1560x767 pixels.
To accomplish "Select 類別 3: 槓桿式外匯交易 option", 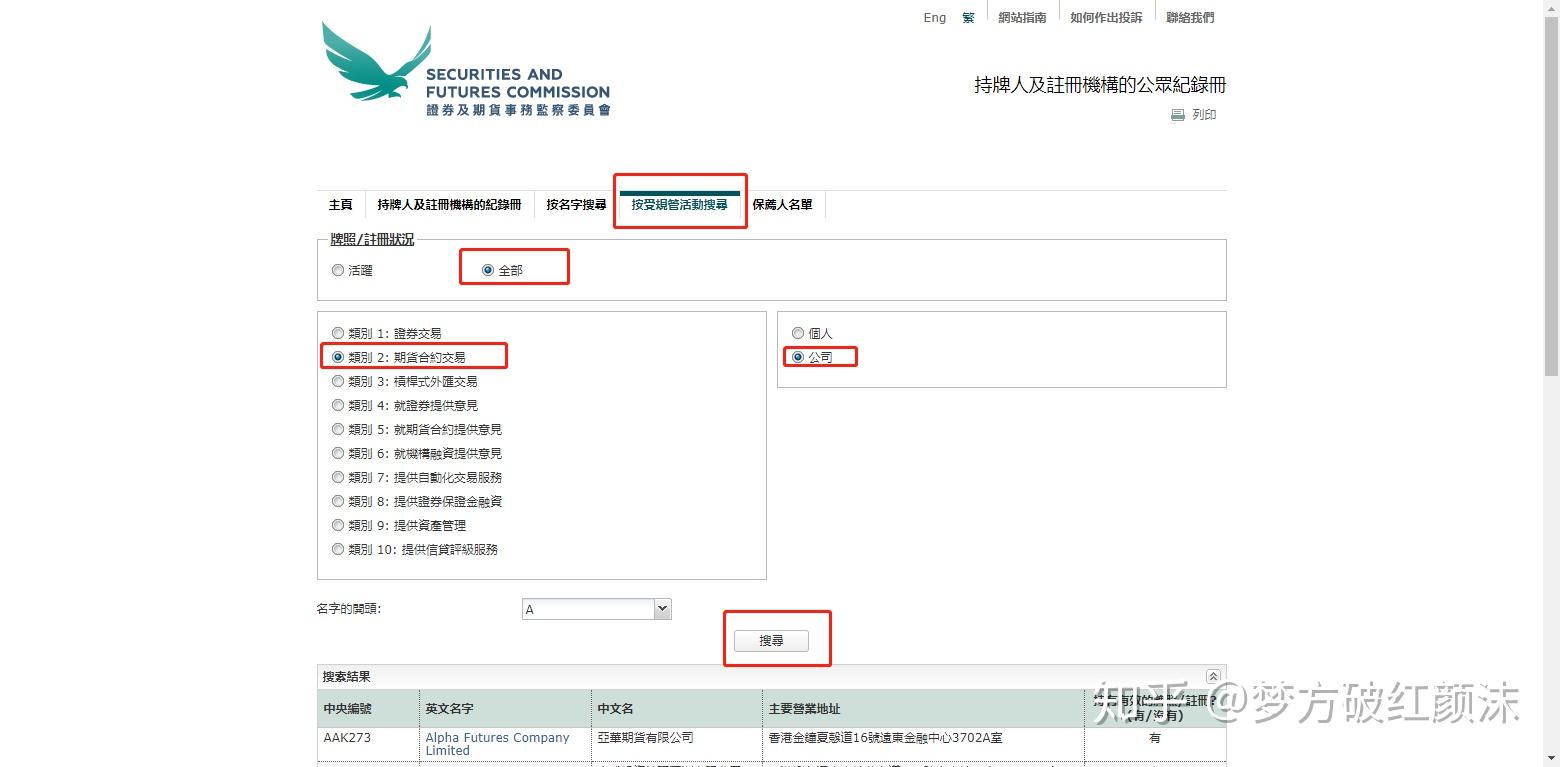I will pos(338,381).
